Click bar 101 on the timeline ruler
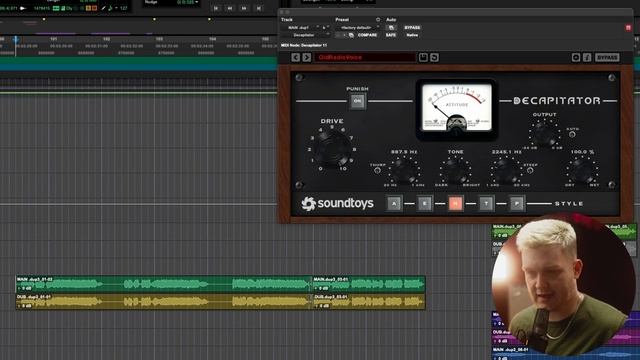The width and height of the screenshot is (640, 360). (53, 39)
